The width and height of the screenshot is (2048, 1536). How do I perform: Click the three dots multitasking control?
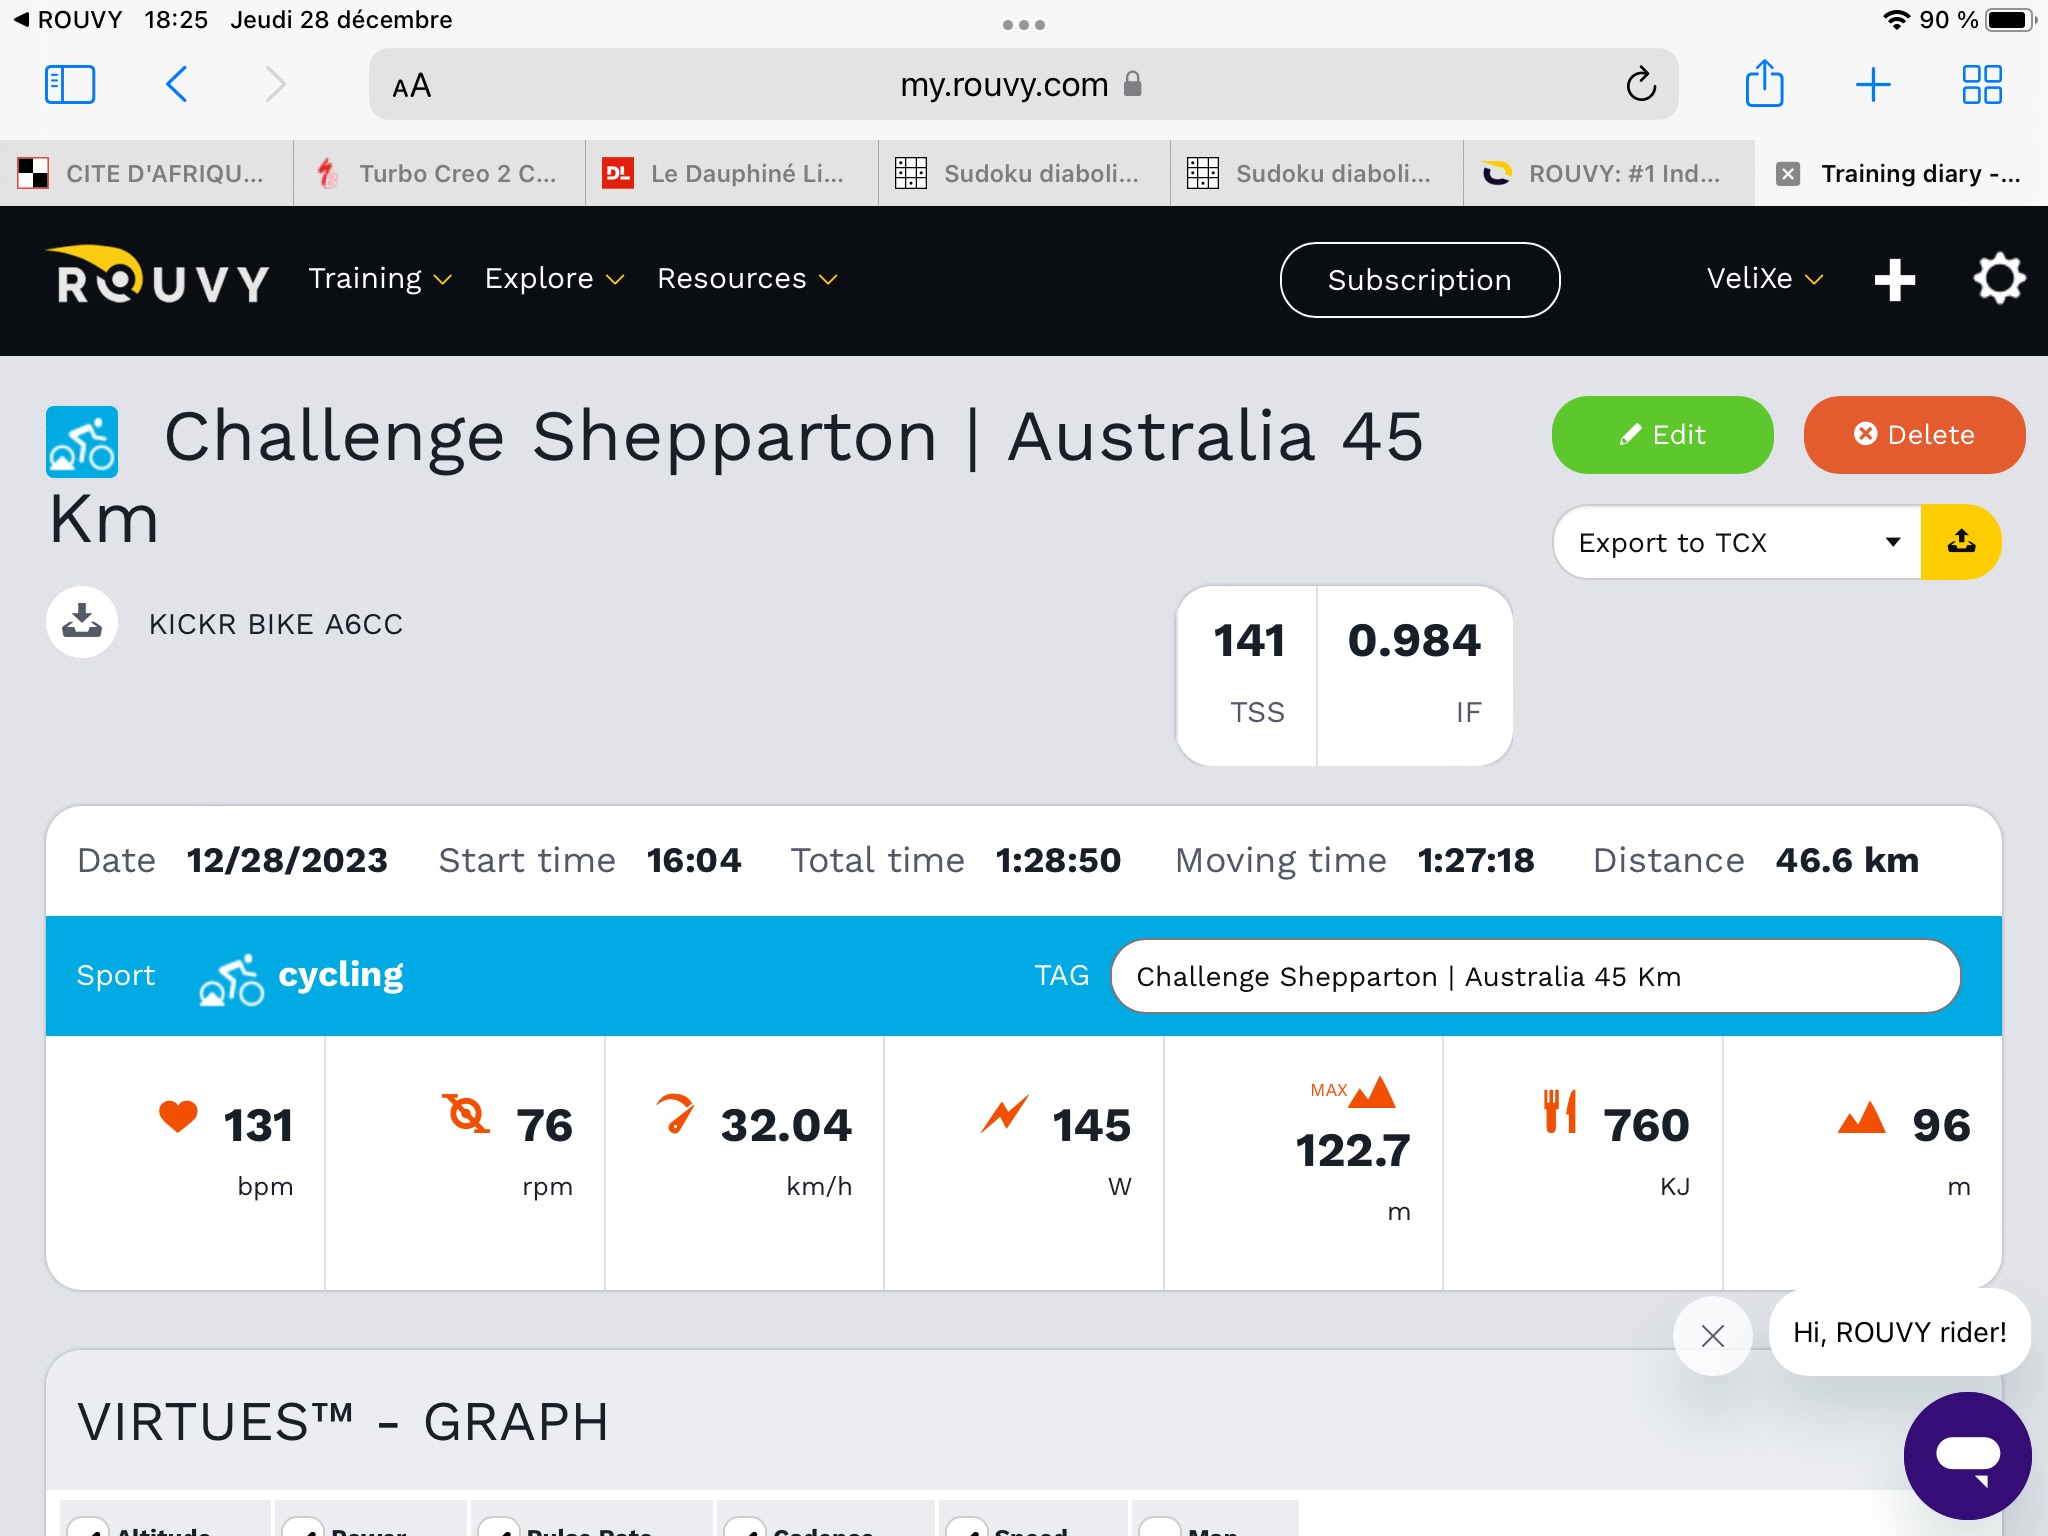pyautogui.click(x=1024, y=24)
